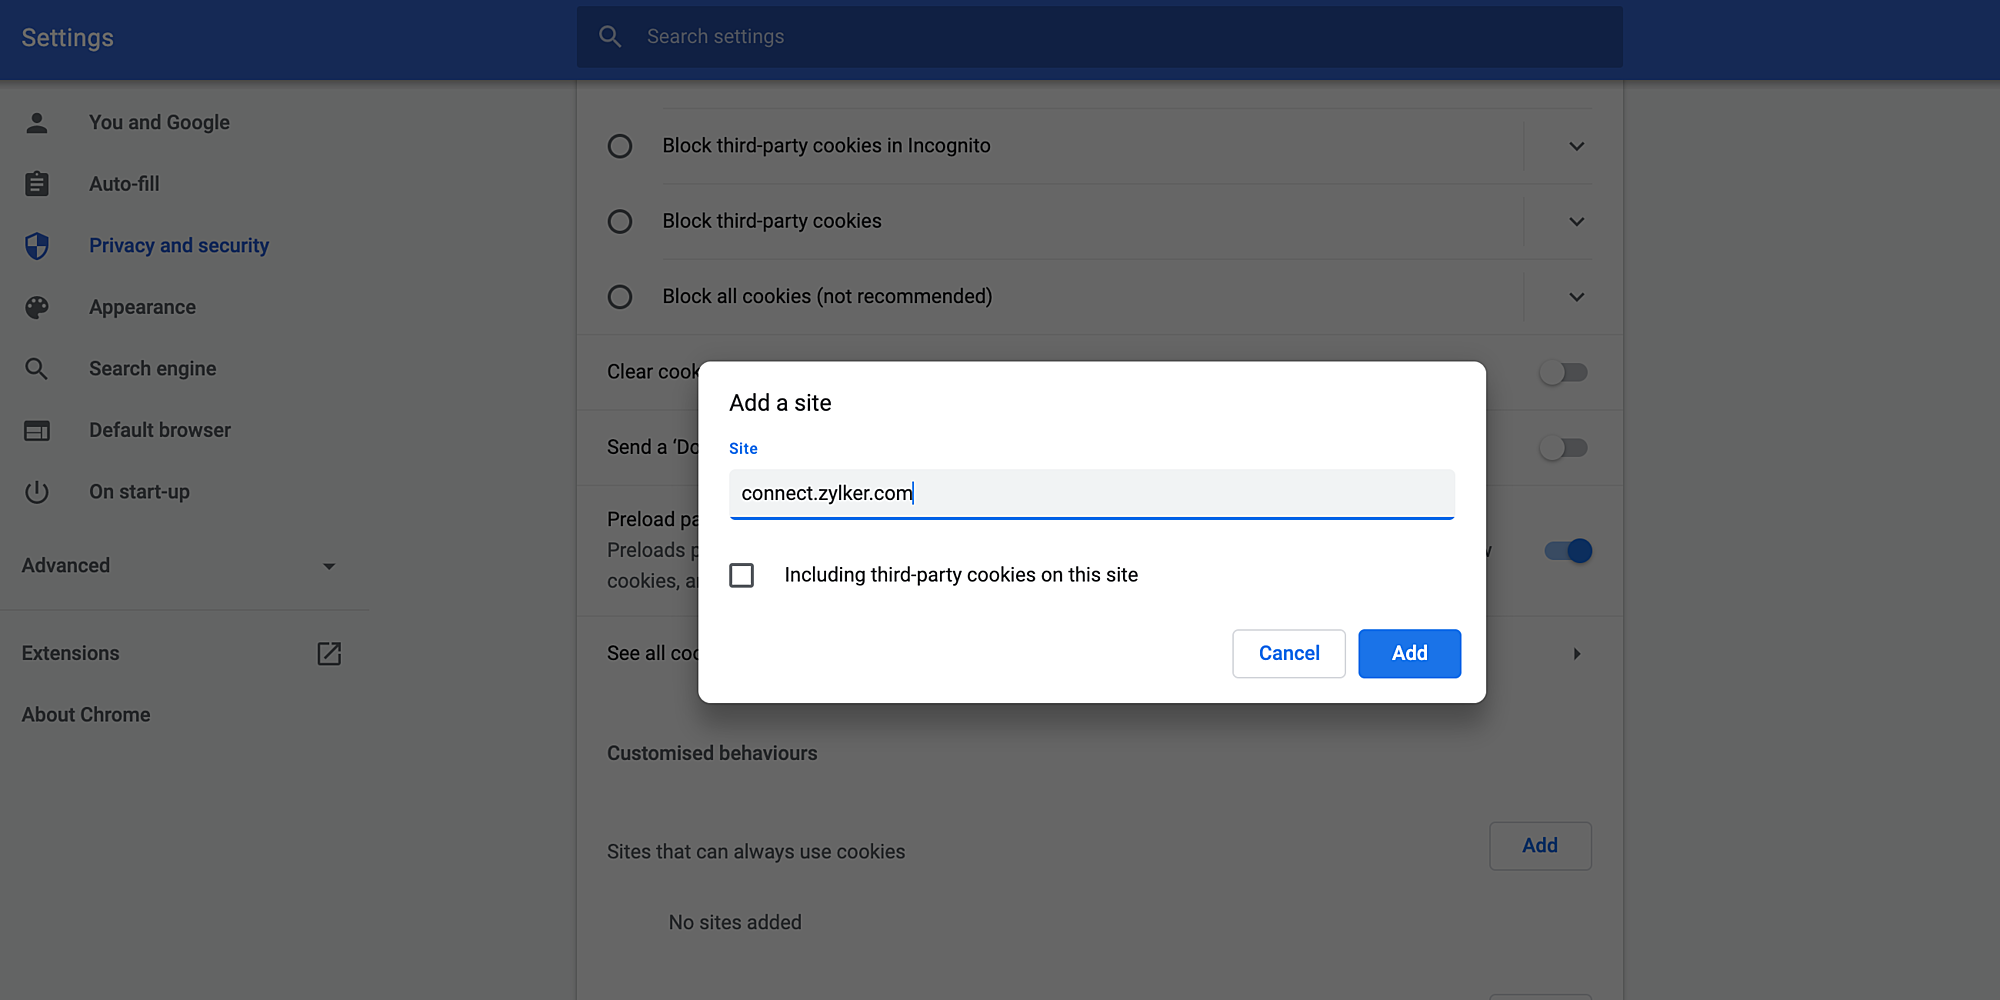The width and height of the screenshot is (2000, 1000).
Task: Open Extensions via external link icon
Action: point(329,654)
